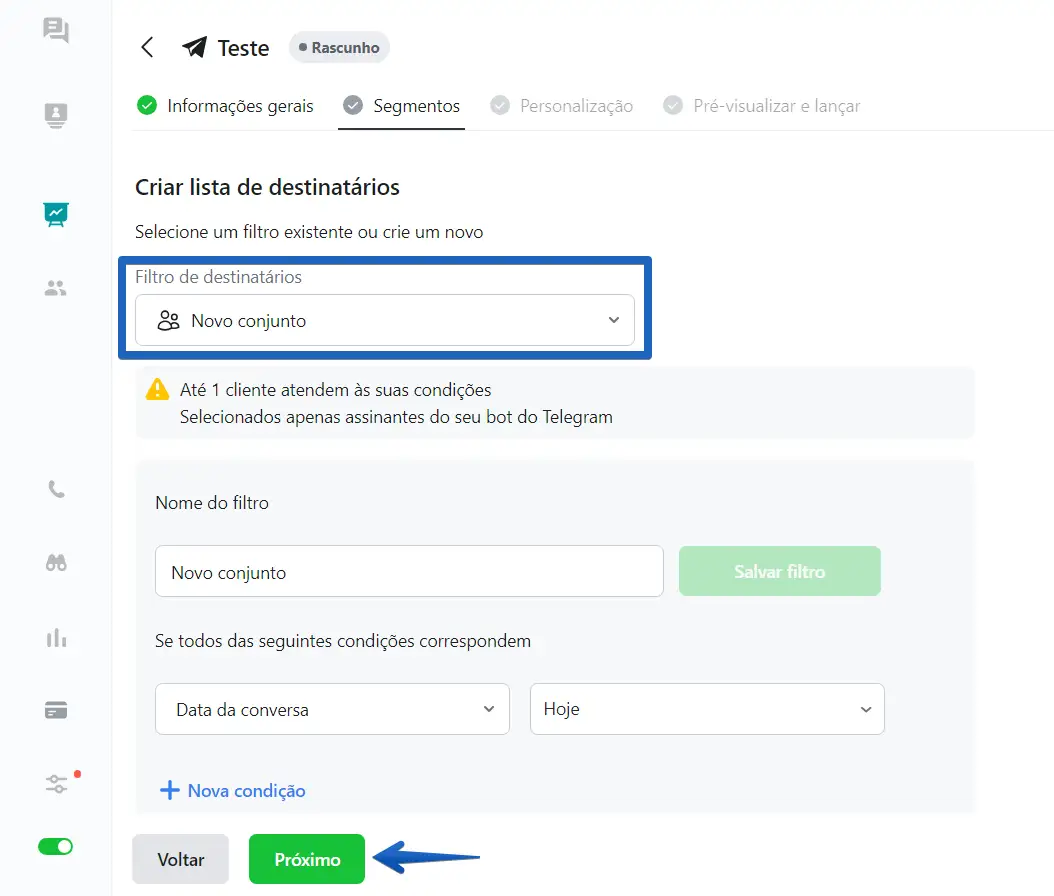Screen dimensions: 1054x896
Task: Click the green Próximo button
Action: tap(307, 860)
